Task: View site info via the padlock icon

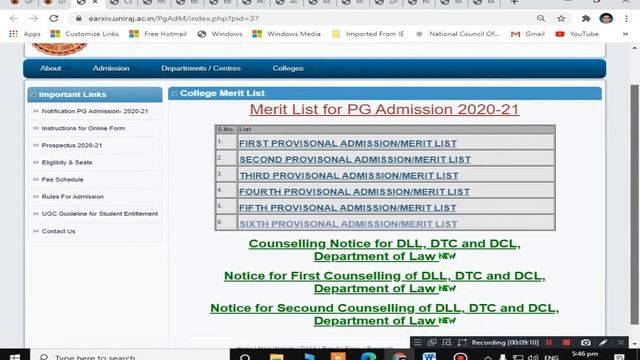Action: pyautogui.click(x=79, y=18)
